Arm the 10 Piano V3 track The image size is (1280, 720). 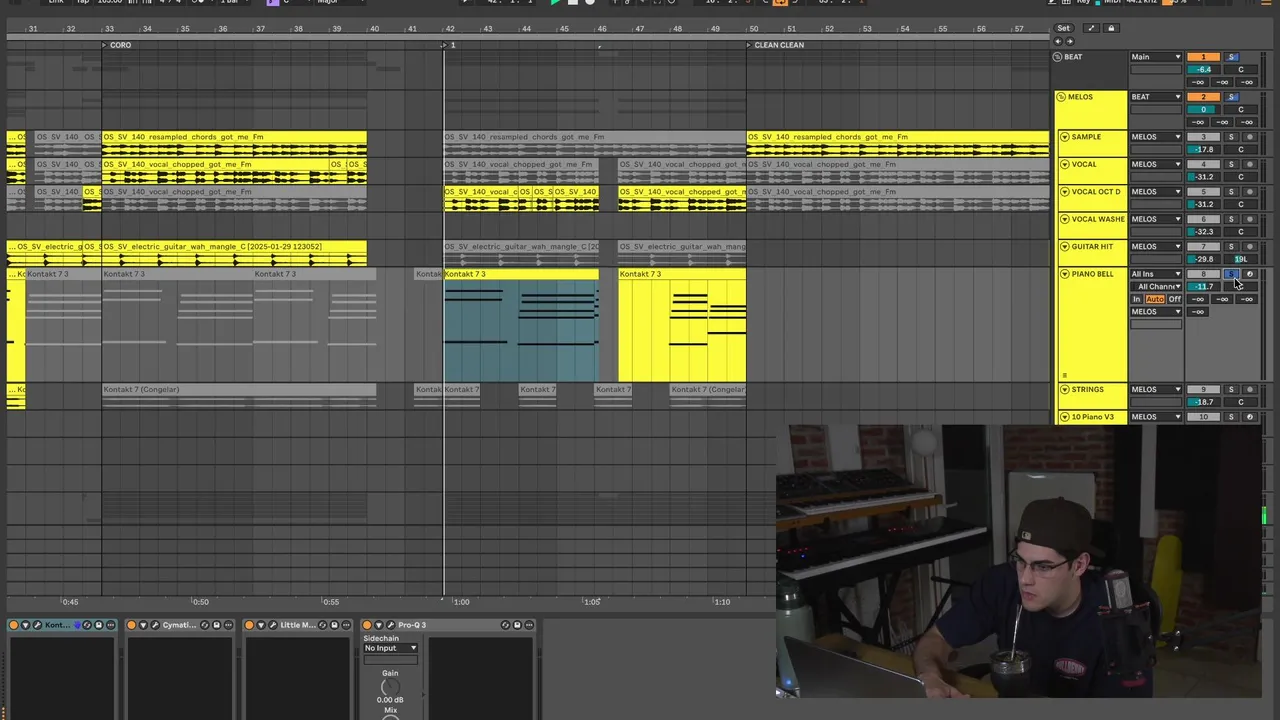(1249, 417)
